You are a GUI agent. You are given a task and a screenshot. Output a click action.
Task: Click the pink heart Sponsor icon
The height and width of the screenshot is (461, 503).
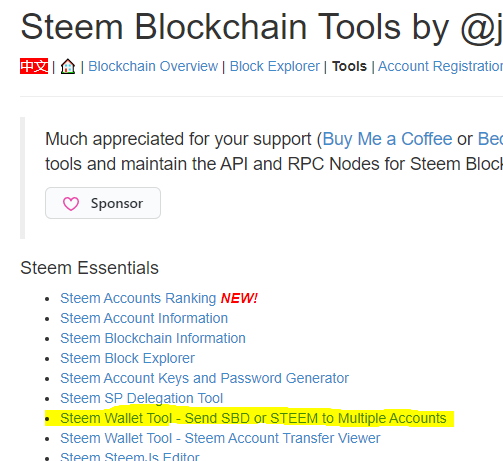71,203
